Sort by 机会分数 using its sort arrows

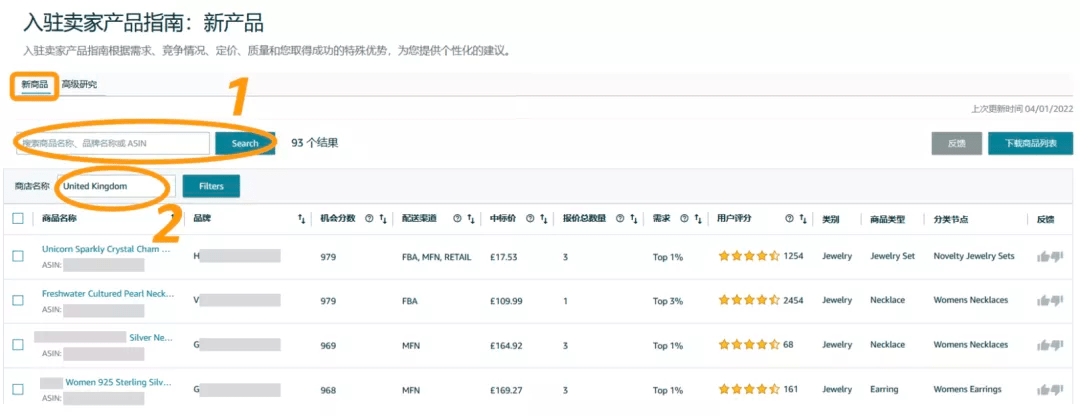[383, 218]
